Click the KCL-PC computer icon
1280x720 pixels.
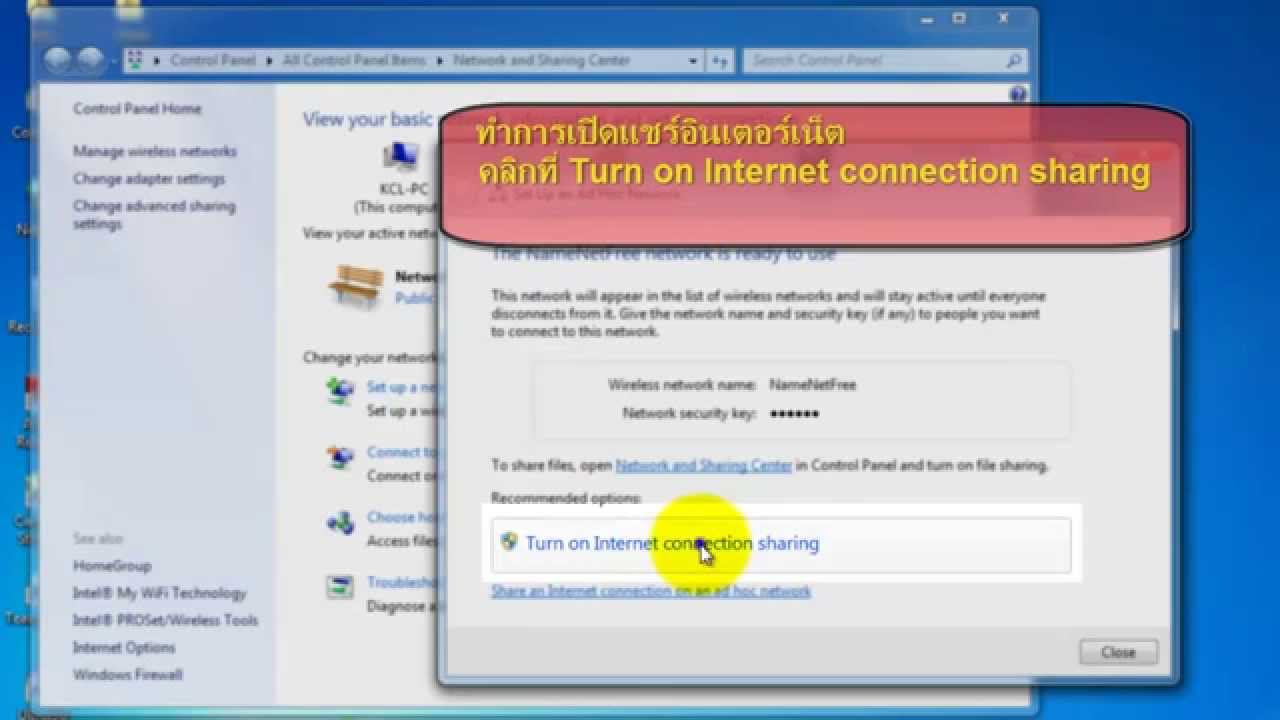pyautogui.click(x=401, y=158)
